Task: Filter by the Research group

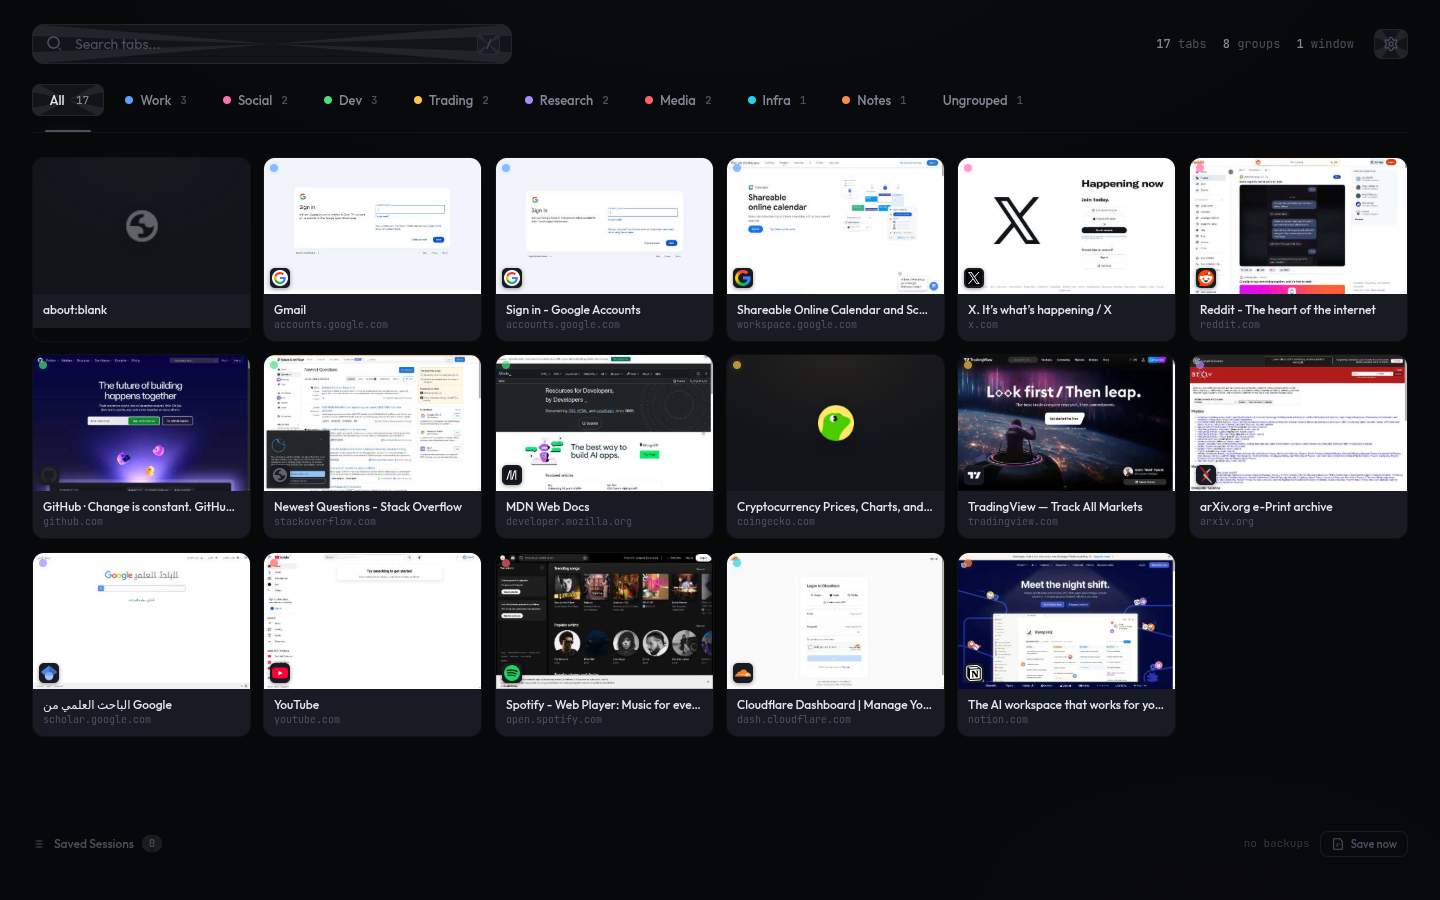Action: (x=566, y=101)
